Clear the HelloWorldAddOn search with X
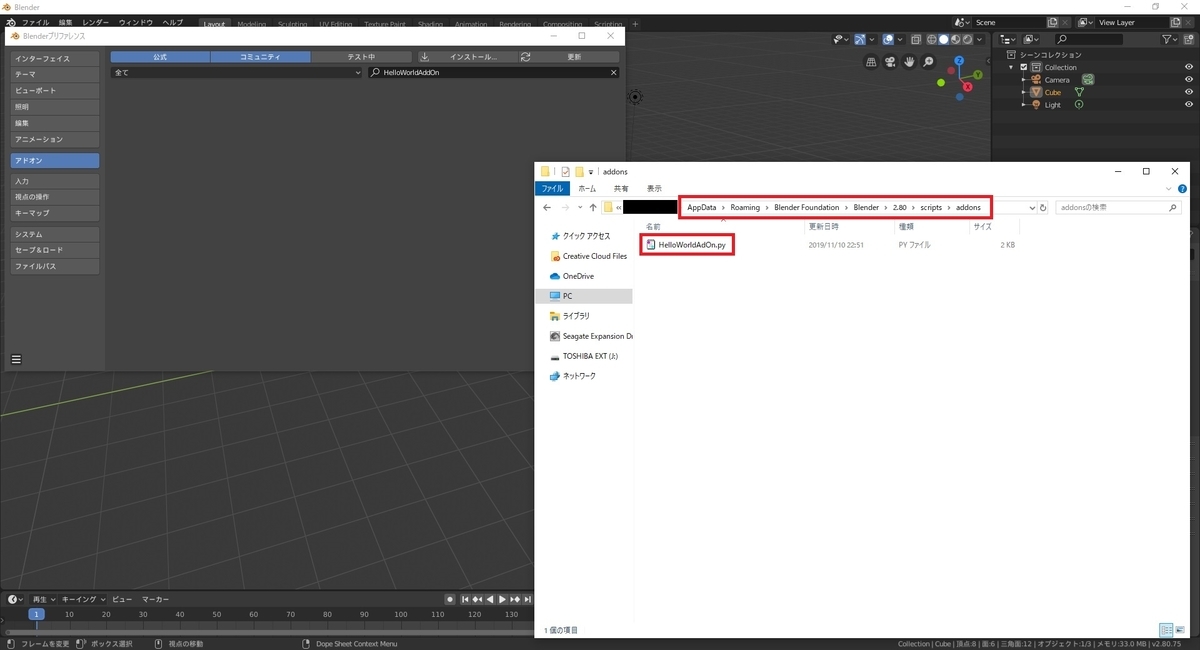Image resolution: width=1200 pixels, height=650 pixels. (x=614, y=72)
